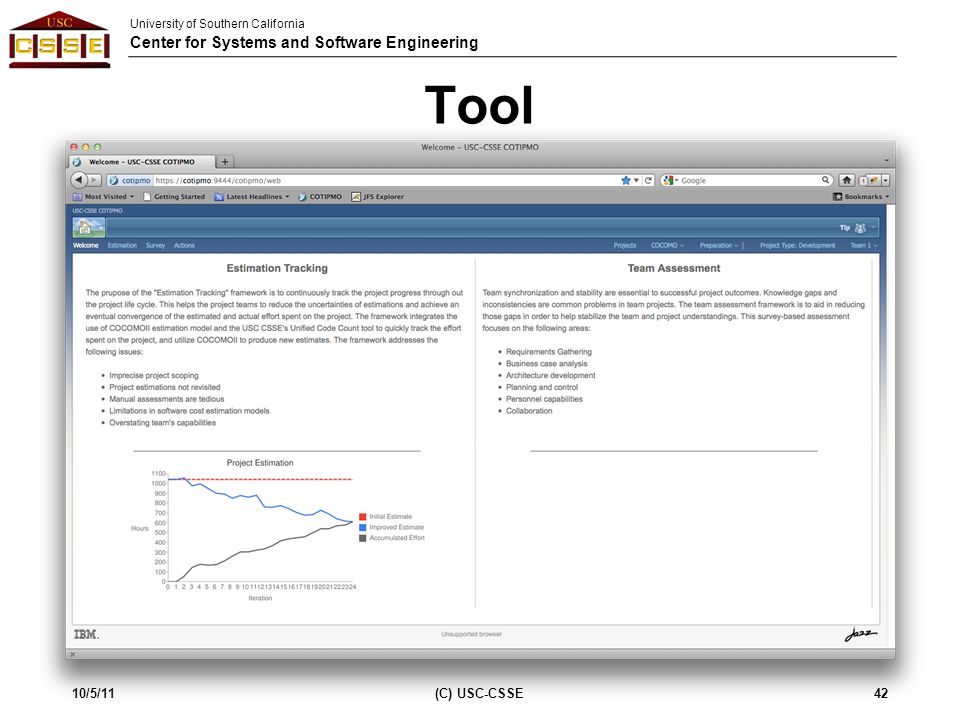
Task: Open the new tab plus button
Action: [x=225, y=162]
